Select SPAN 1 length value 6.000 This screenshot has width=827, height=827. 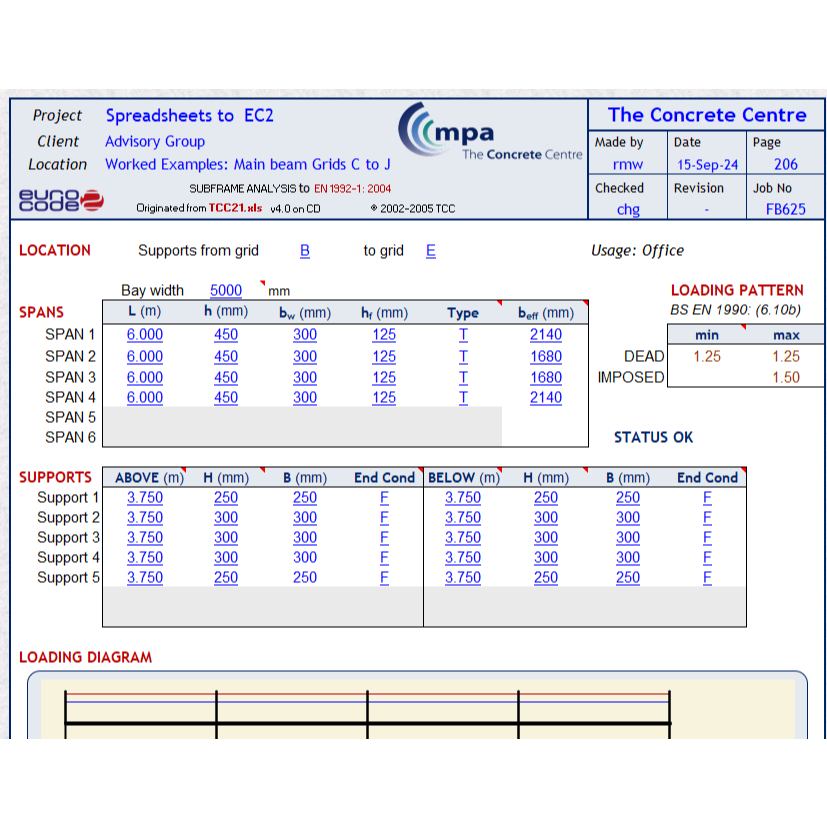(x=144, y=335)
